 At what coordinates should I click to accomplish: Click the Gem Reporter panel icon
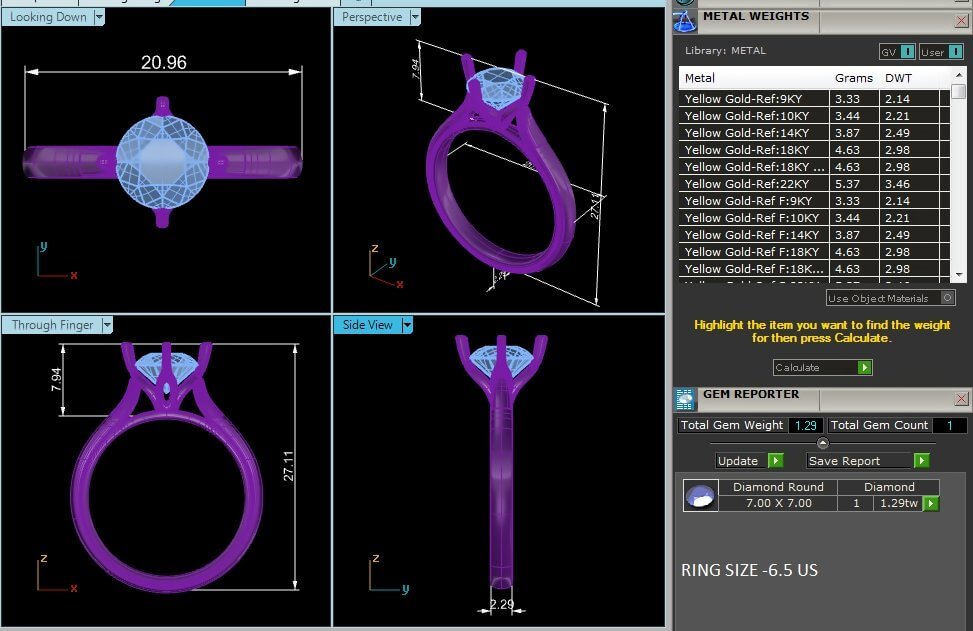(685, 399)
